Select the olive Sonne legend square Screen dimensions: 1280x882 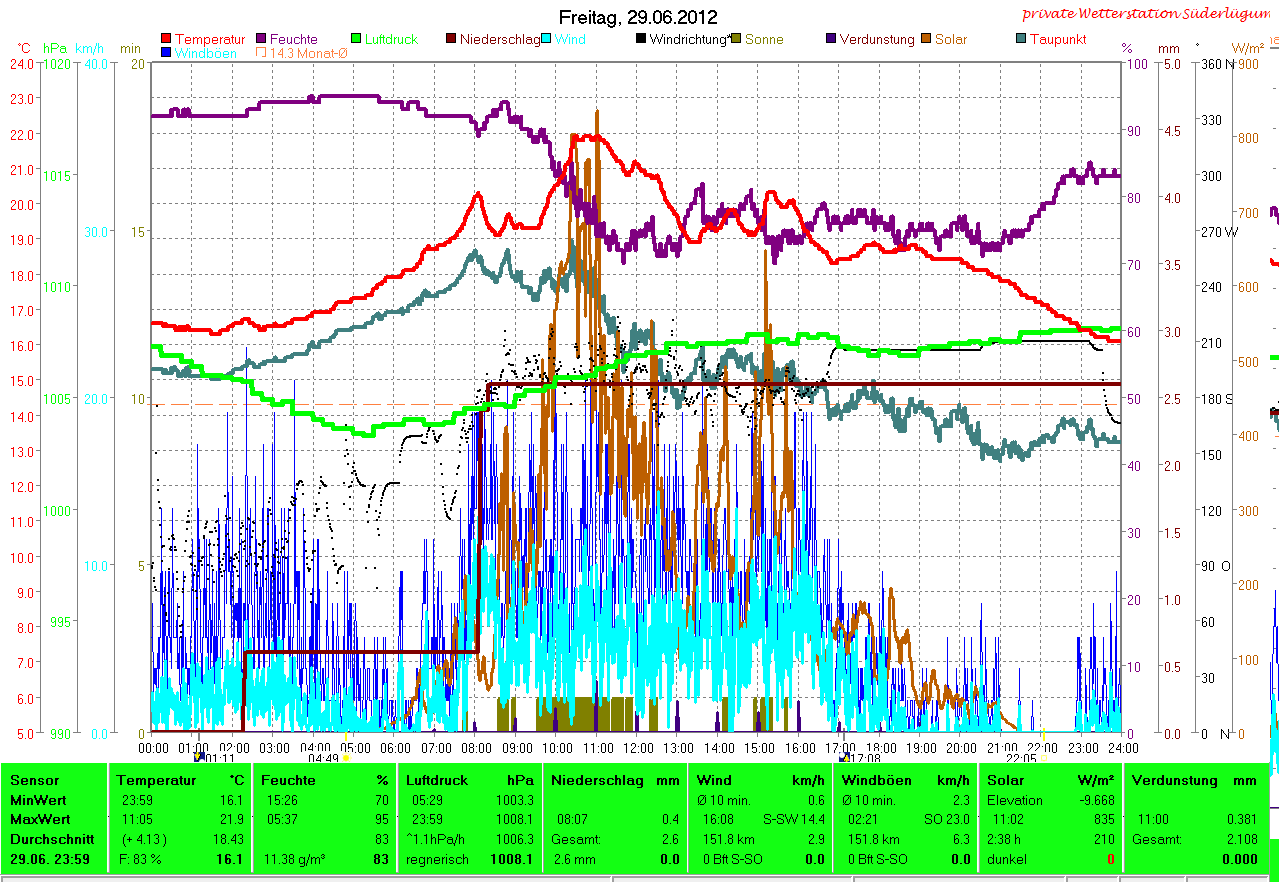737,40
